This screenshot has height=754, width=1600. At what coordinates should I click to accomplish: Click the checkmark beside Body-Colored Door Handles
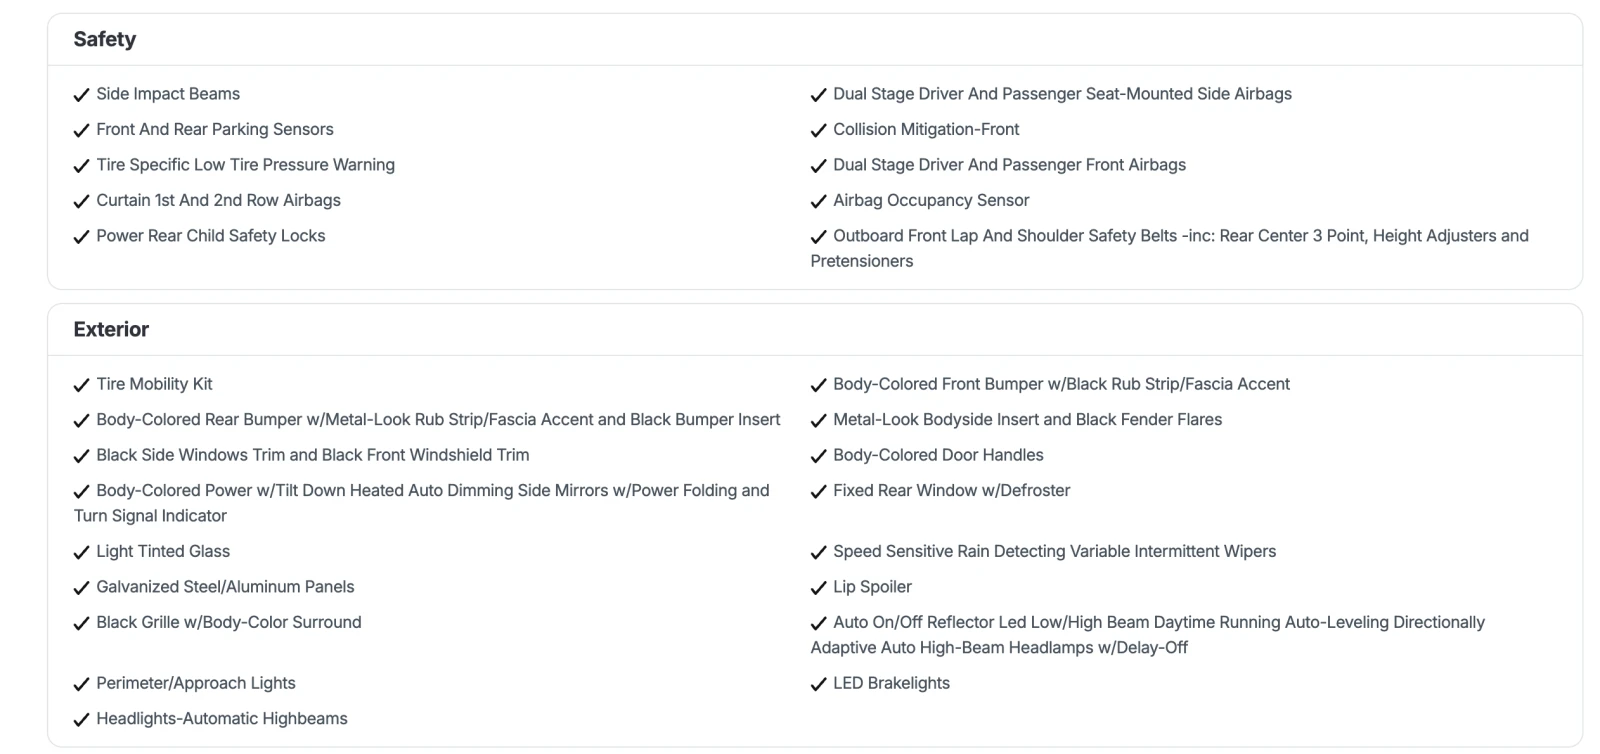[819, 456]
